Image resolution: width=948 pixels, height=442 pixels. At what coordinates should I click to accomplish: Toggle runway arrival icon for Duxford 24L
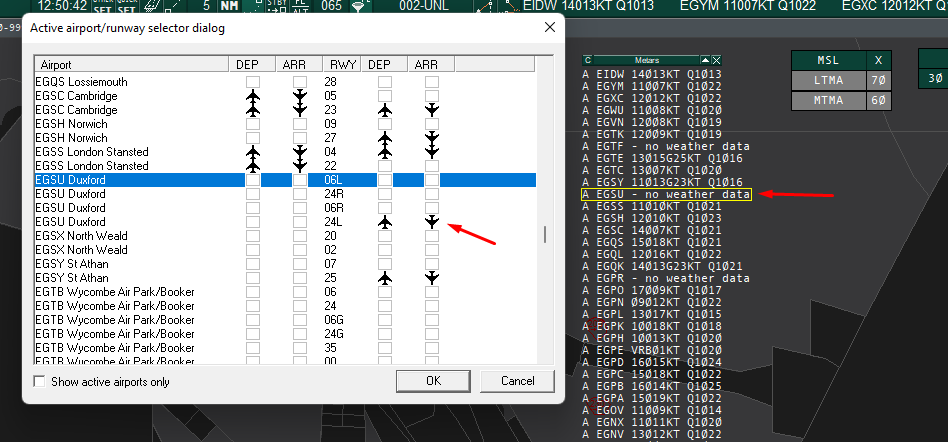[x=431, y=222]
